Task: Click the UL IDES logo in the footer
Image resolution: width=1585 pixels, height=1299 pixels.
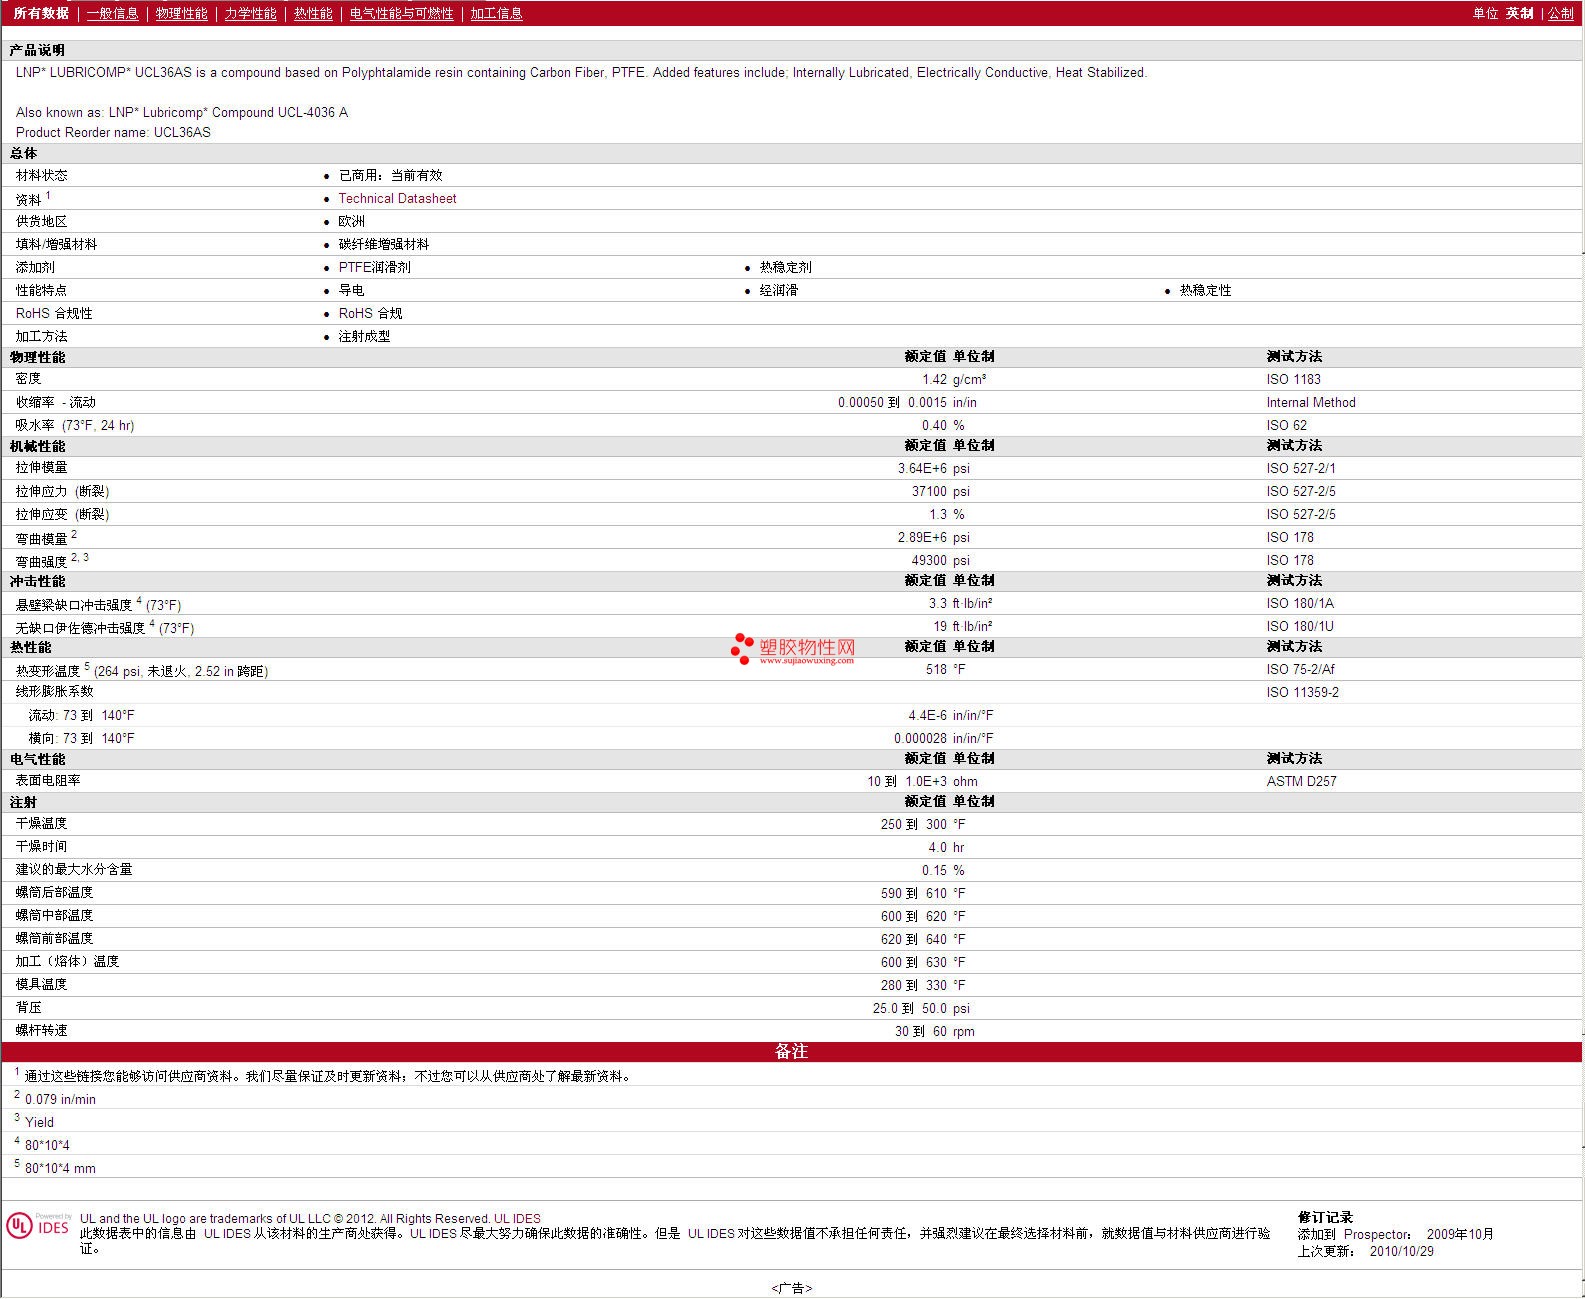Action: coord(38,1226)
